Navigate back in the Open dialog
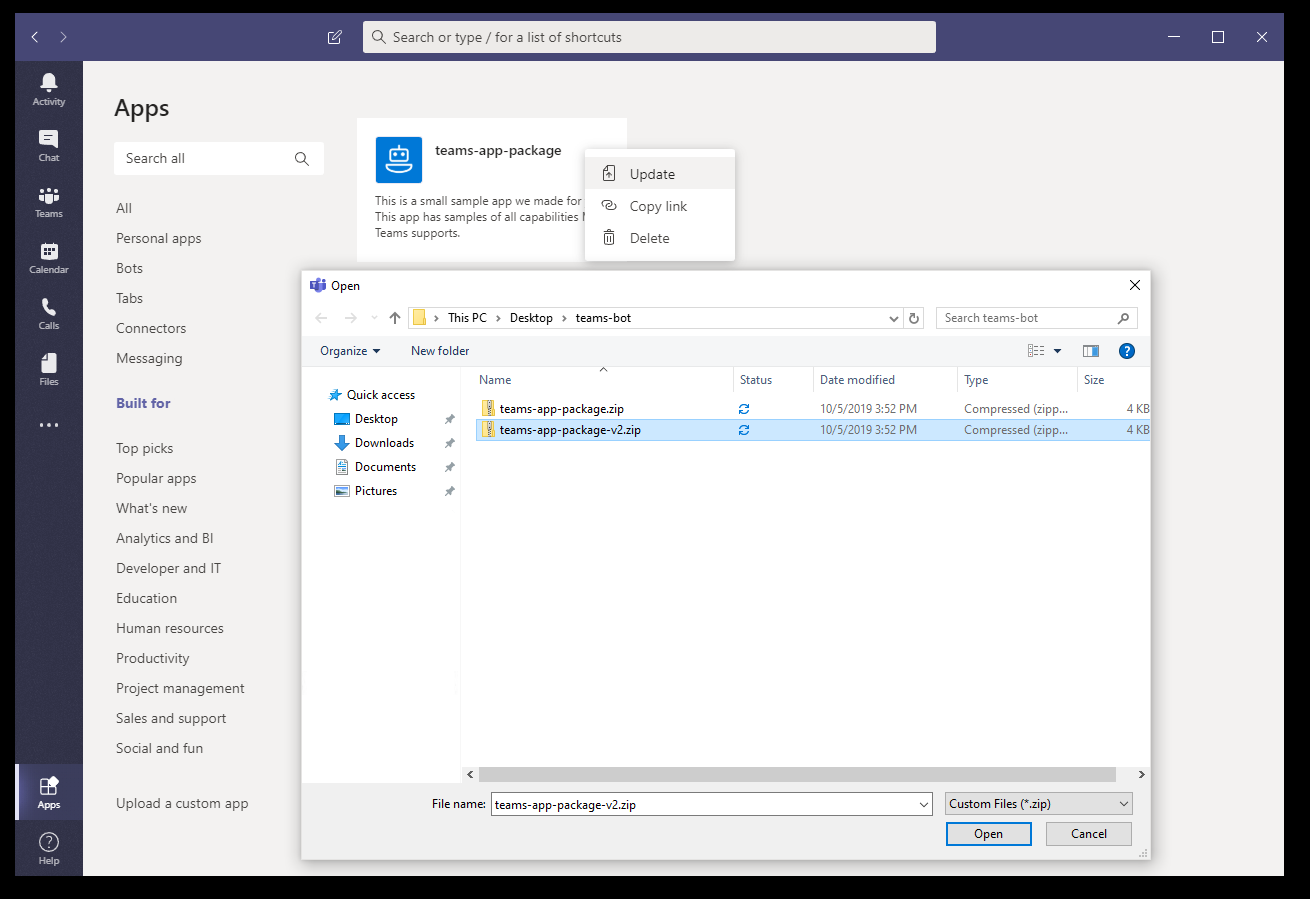Viewport: 1310px width, 899px height. point(321,318)
